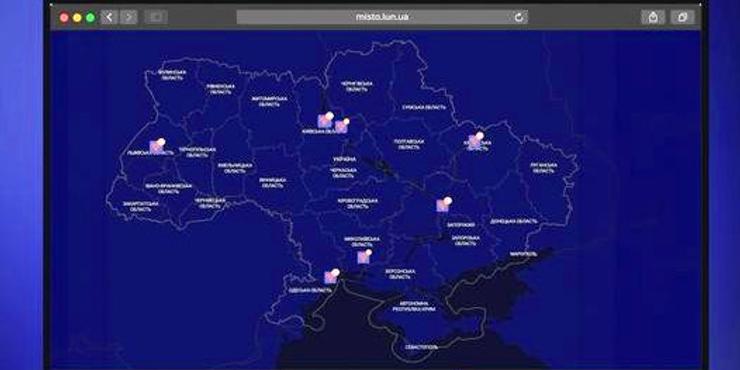Image resolution: width=740 pixels, height=370 pixels.
Task: Maximize window with green traffic light
Action: point(90,18)
